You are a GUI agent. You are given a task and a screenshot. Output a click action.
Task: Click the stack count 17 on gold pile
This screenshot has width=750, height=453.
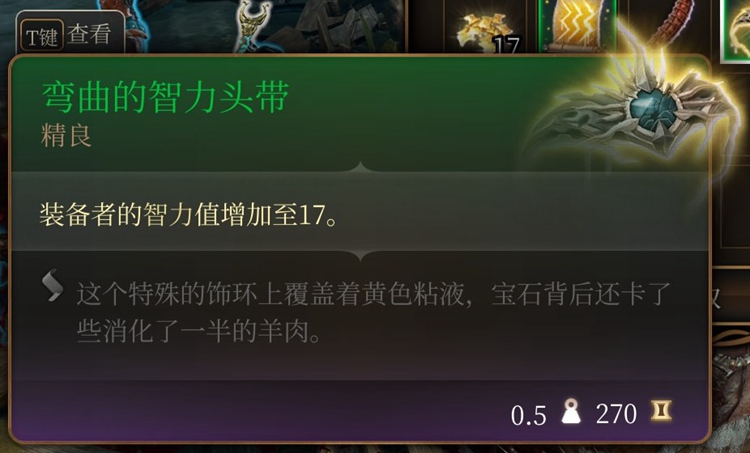(x=506, y=45)
